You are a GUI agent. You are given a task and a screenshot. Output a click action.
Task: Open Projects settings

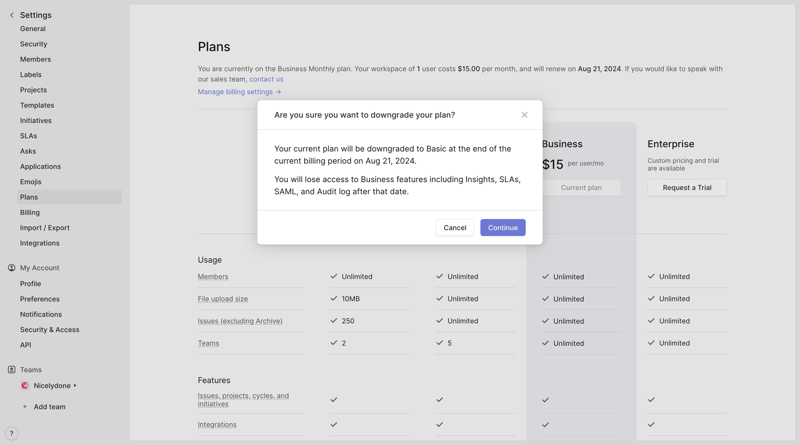pos(33,90)
